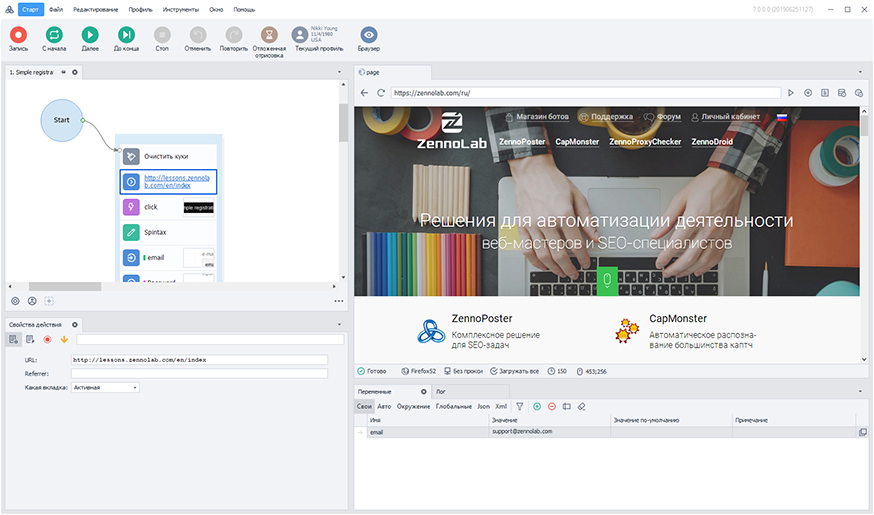Open the Окно menu
This screenshot has width=874, height=515.
216,9
